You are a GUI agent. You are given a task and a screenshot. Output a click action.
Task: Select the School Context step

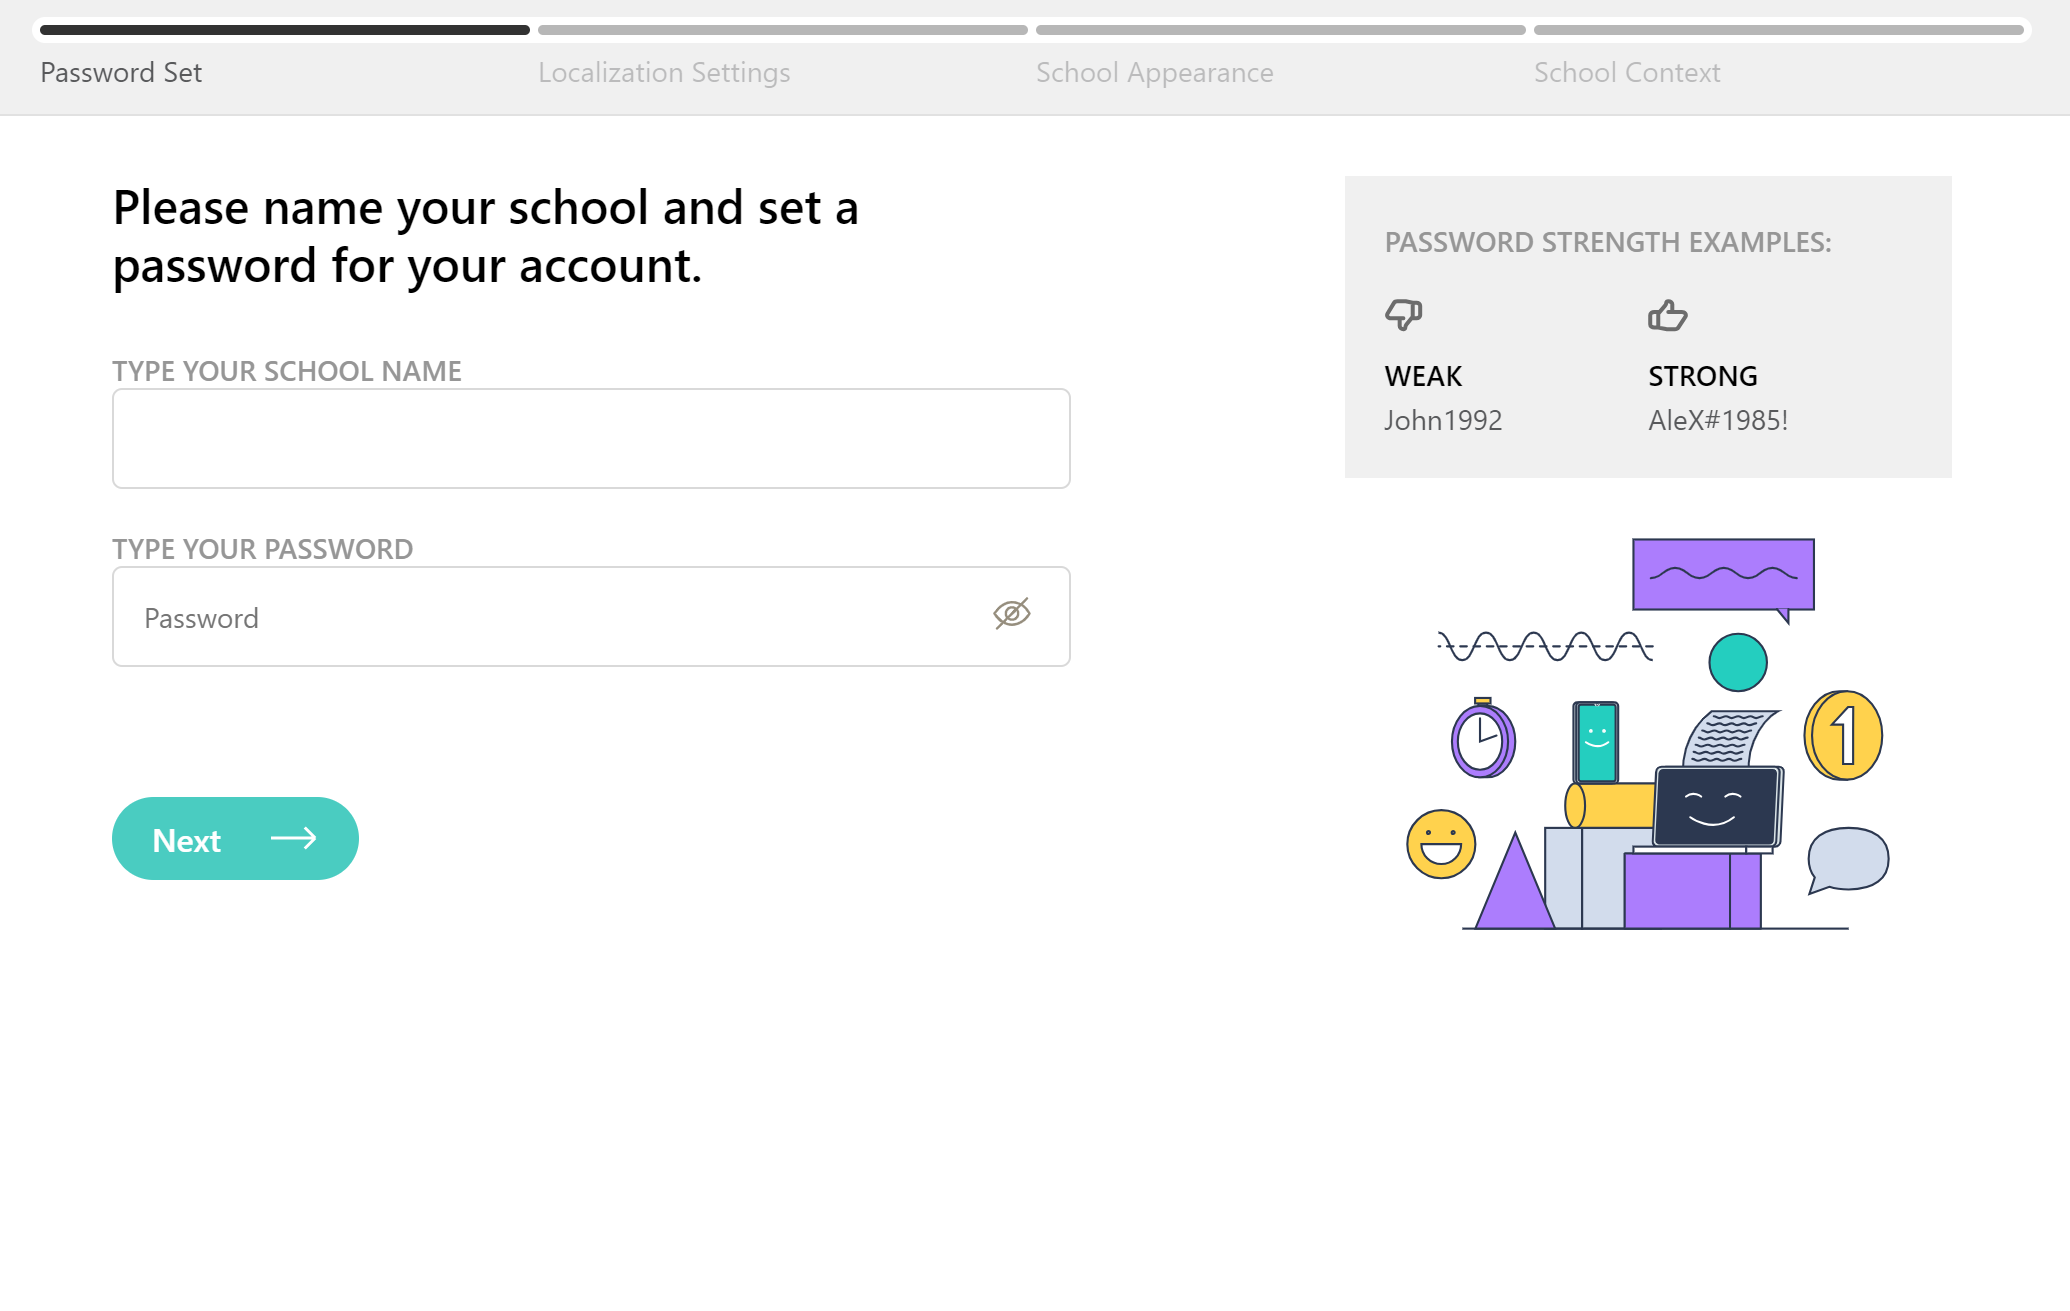(1626, 73)
